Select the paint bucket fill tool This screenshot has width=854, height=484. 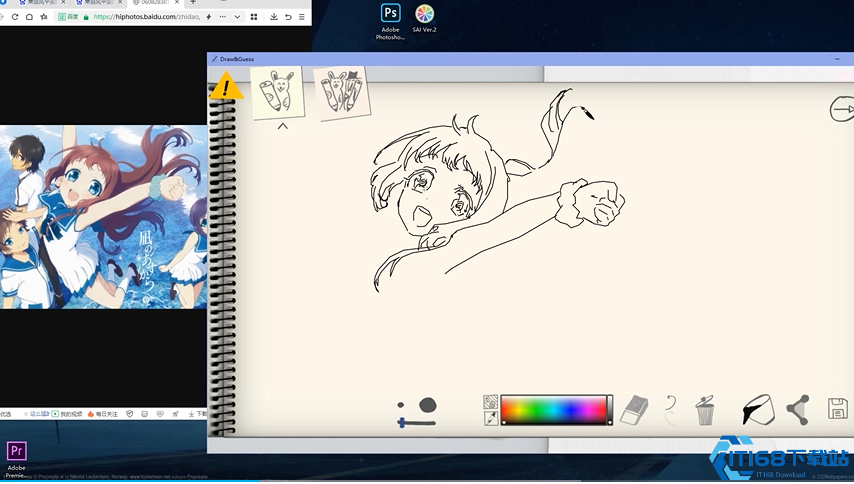[758, 410]
